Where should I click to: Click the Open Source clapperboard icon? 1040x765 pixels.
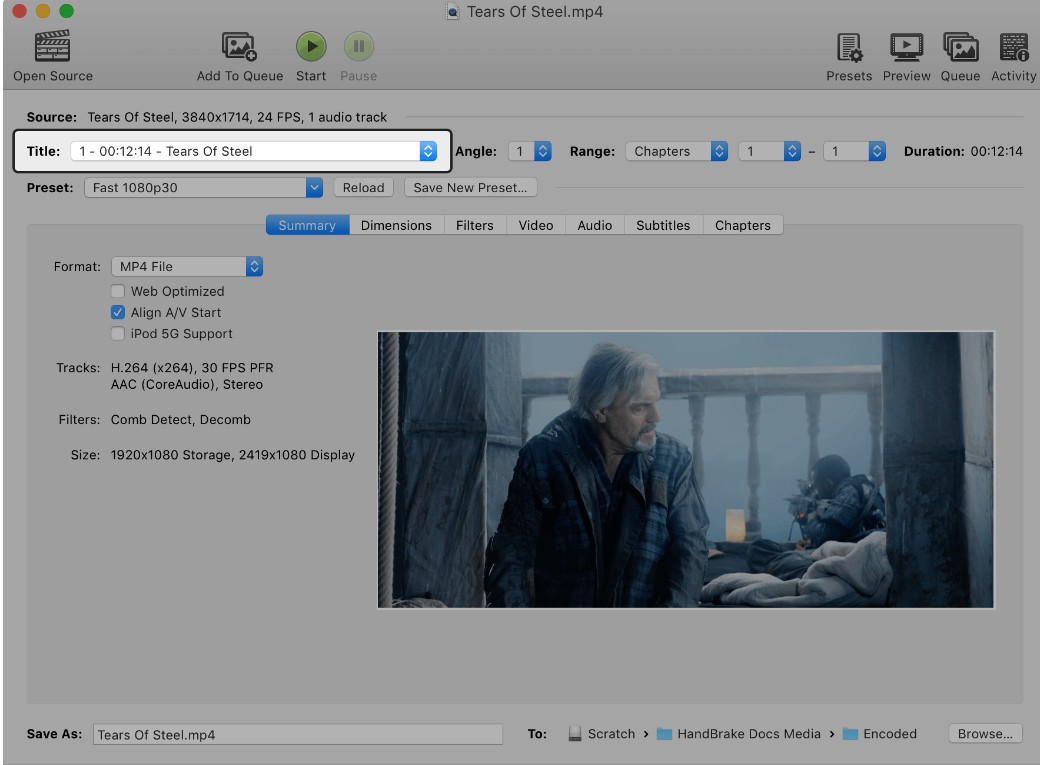click(52, 46)
